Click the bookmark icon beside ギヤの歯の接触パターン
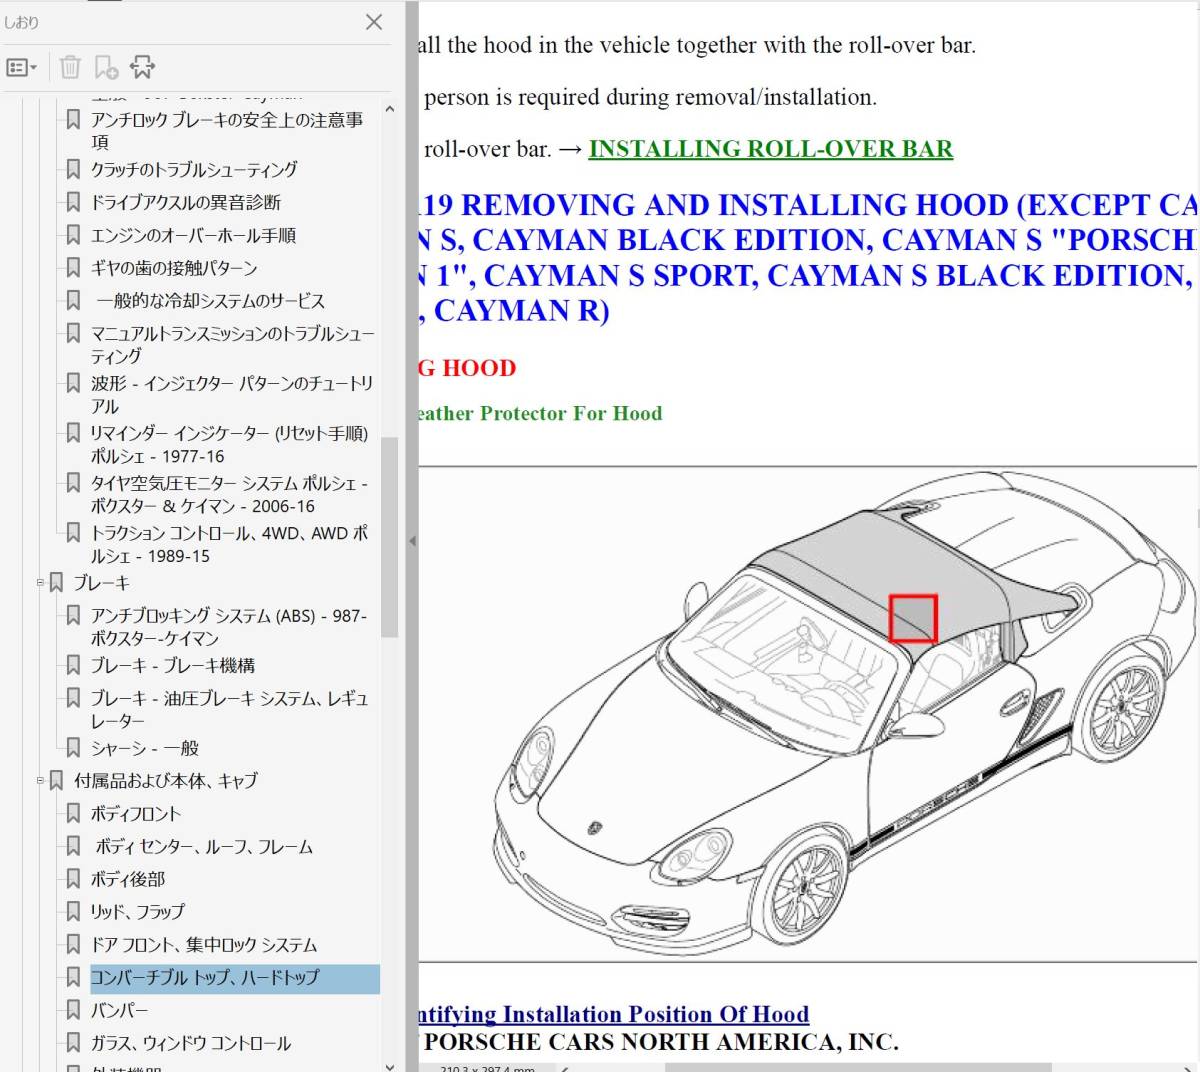The width and height of the screenshot is (1200, 1072). click(73, 267)
